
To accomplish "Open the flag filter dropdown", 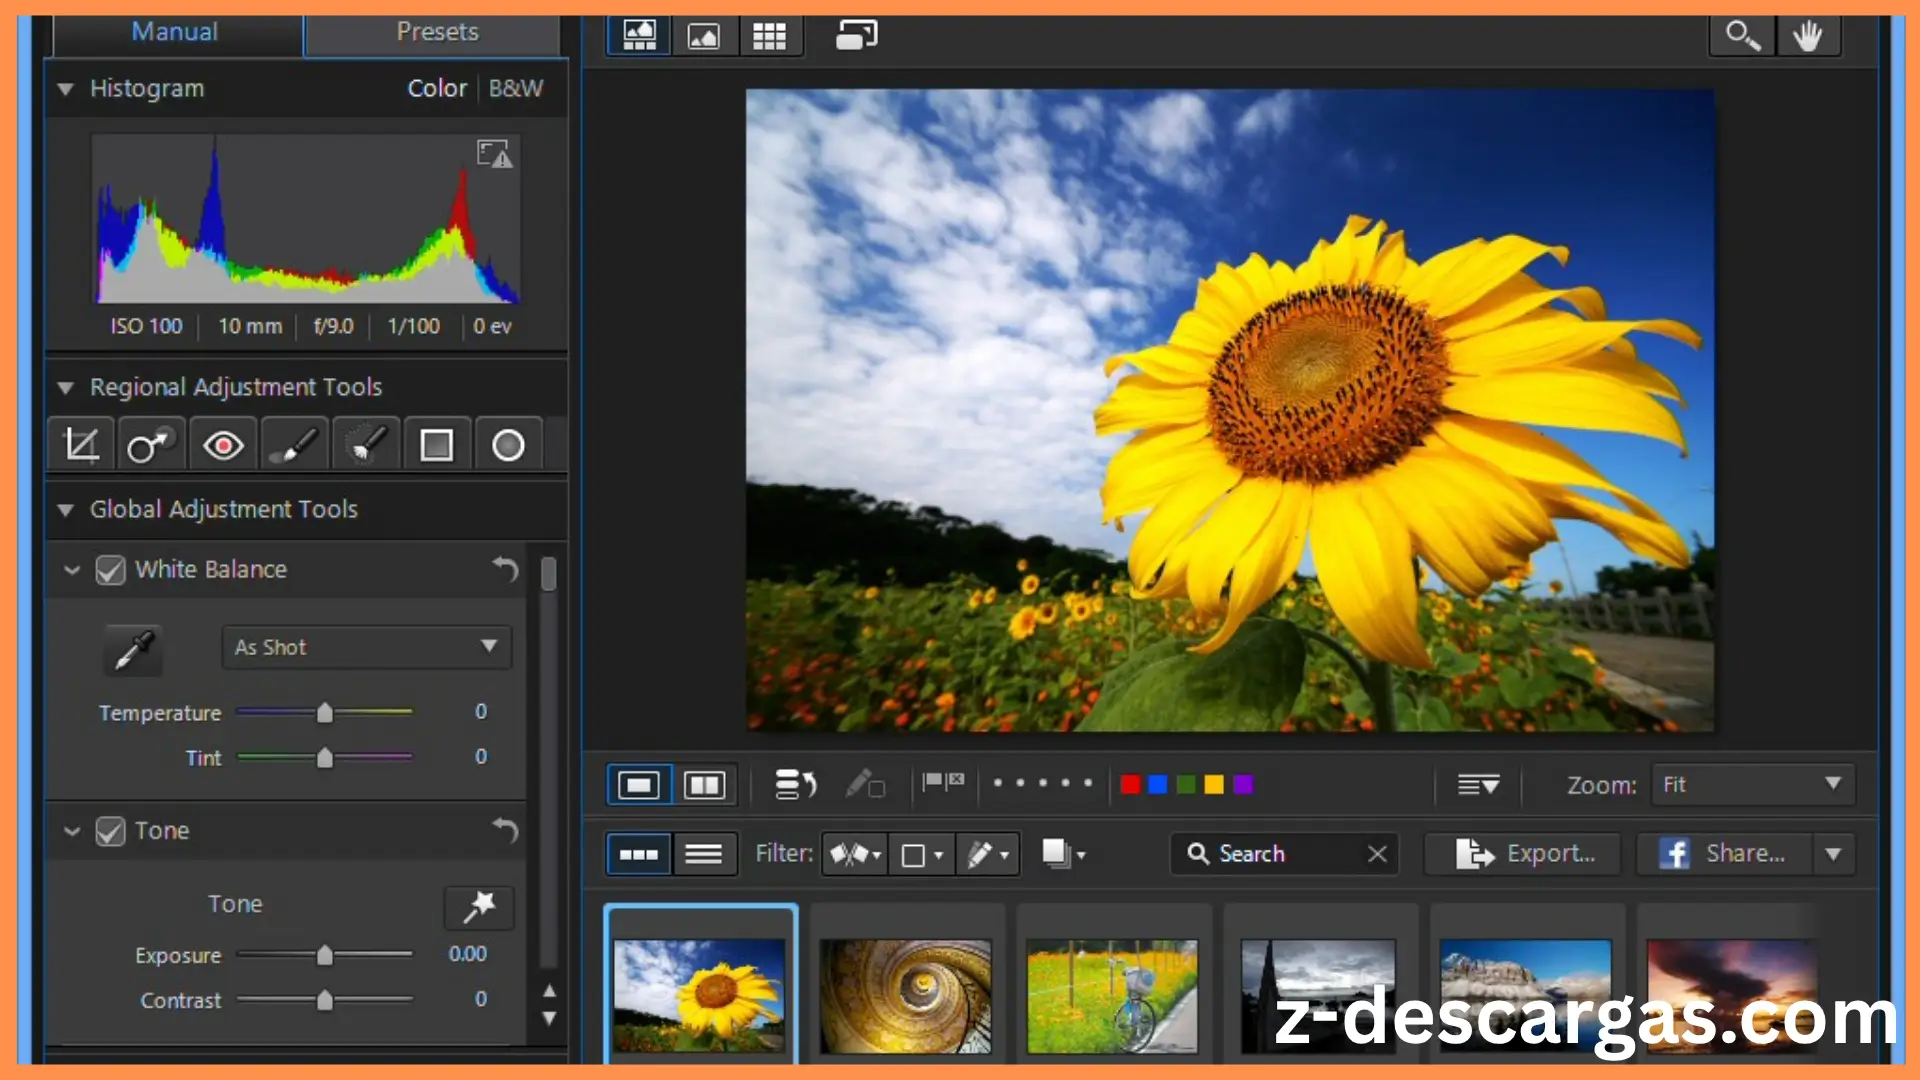I will tap(855, 854).
